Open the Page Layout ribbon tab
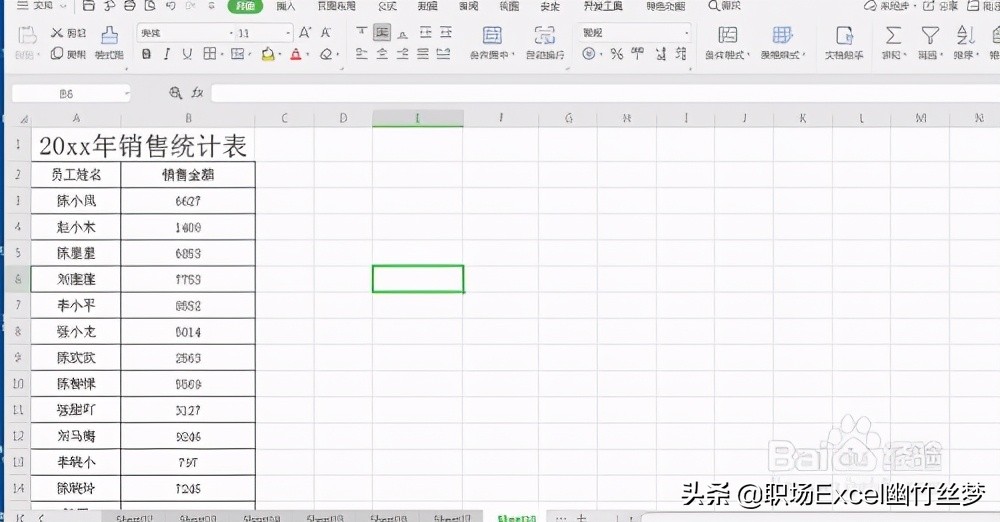This screenshot has width=1000, height=522. pos(336,6)
